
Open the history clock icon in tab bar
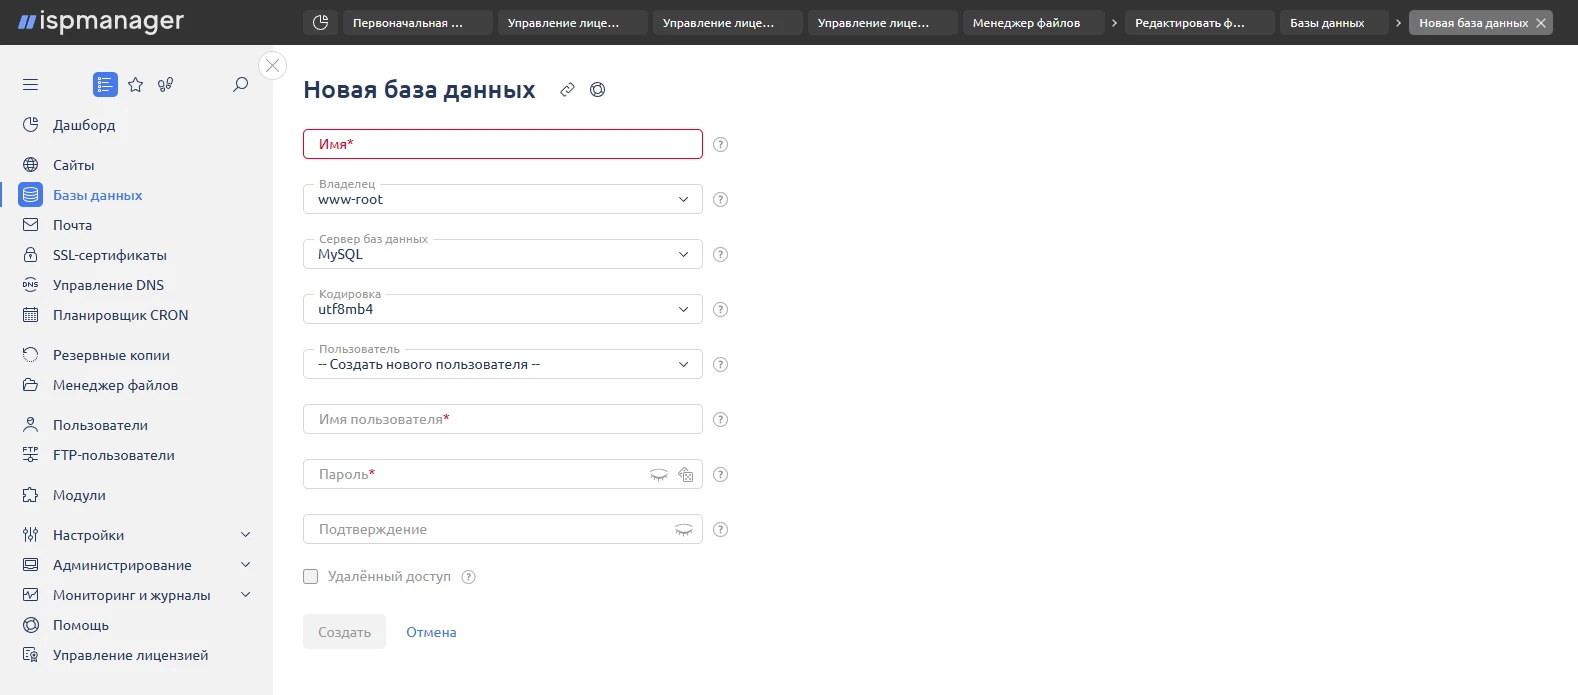pos(320,22)
